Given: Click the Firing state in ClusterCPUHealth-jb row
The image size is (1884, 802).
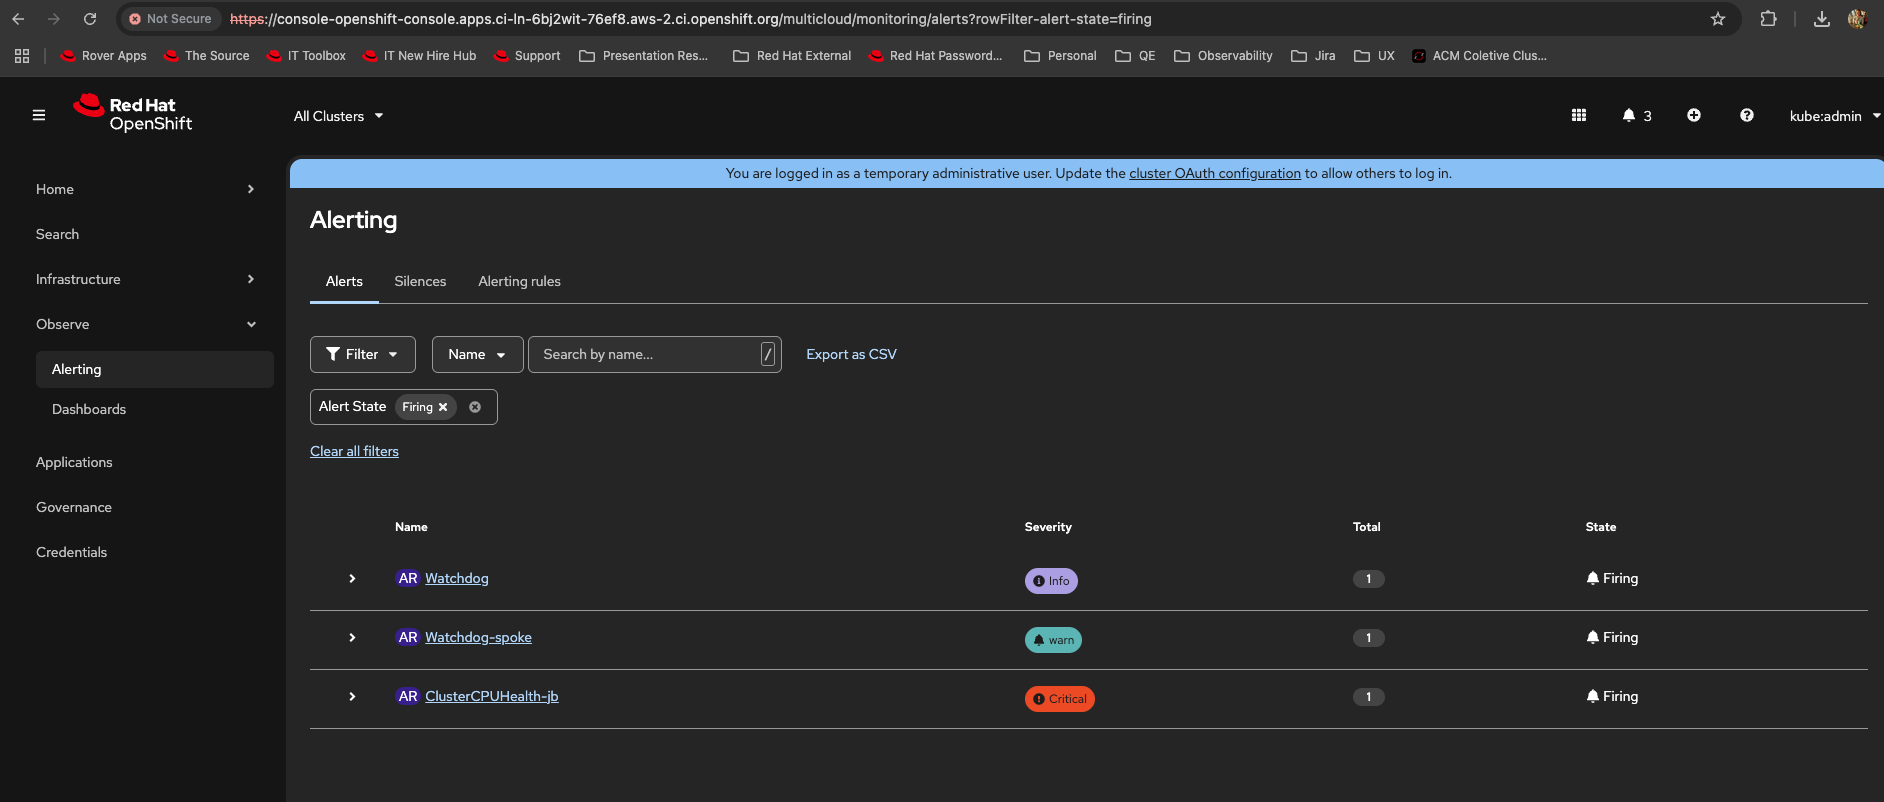Looking at the screenshot, I should 1612,696.
